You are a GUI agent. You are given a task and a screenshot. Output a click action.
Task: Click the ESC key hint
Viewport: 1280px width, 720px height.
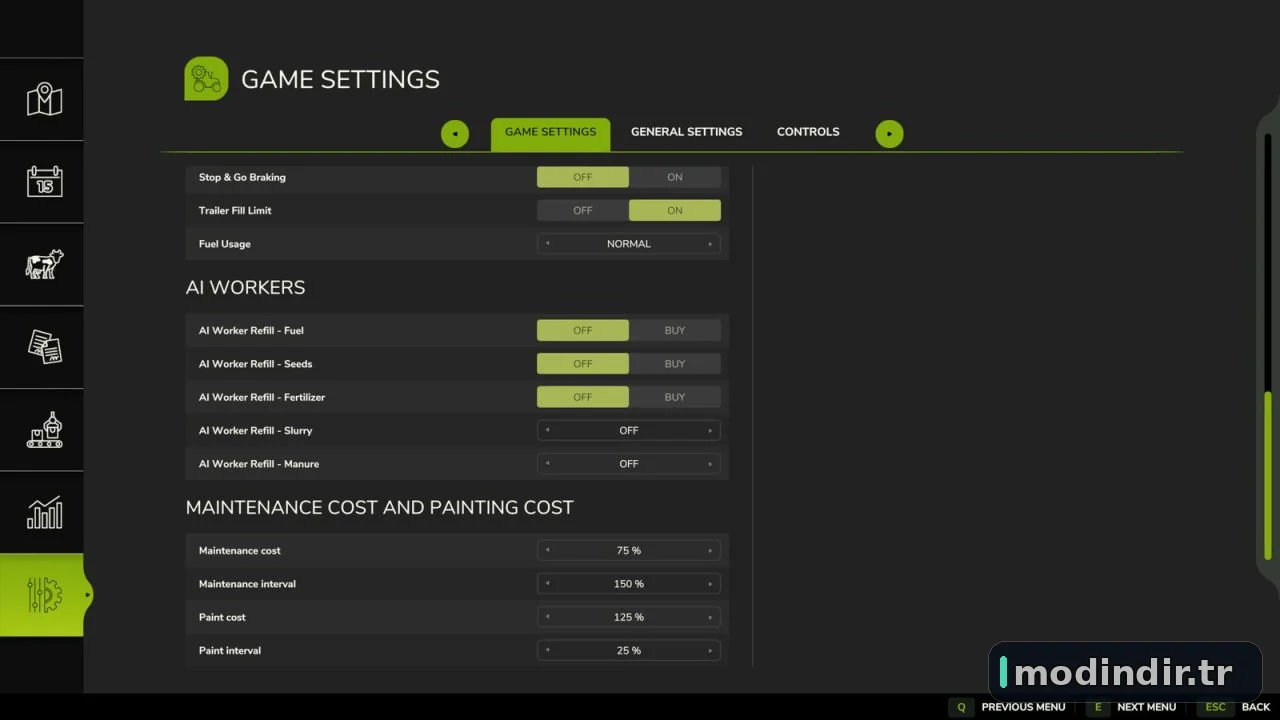coord(1215,707)
